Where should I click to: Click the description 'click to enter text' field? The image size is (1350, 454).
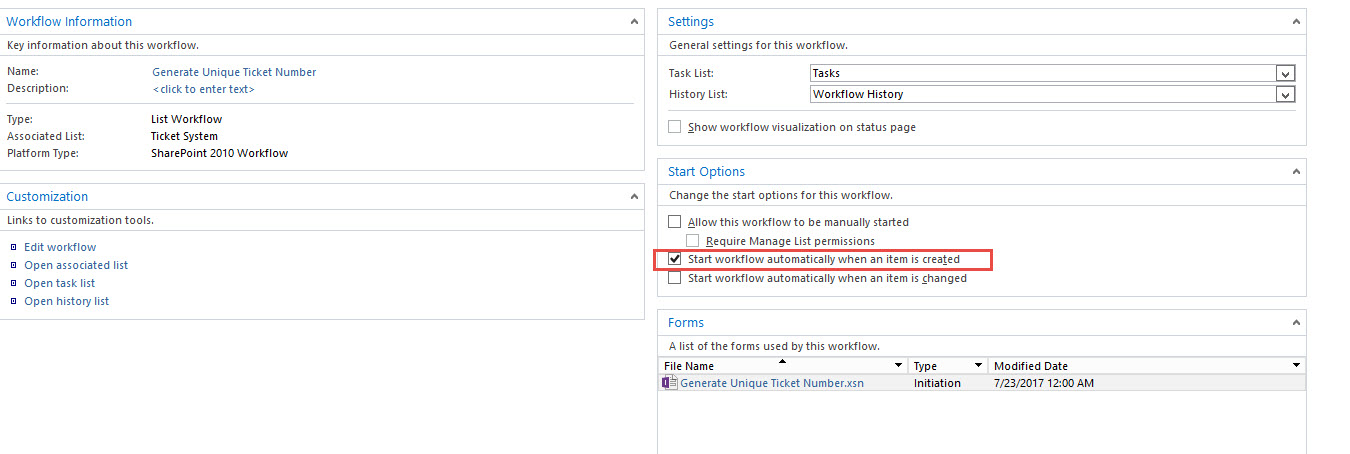point(203,89)
